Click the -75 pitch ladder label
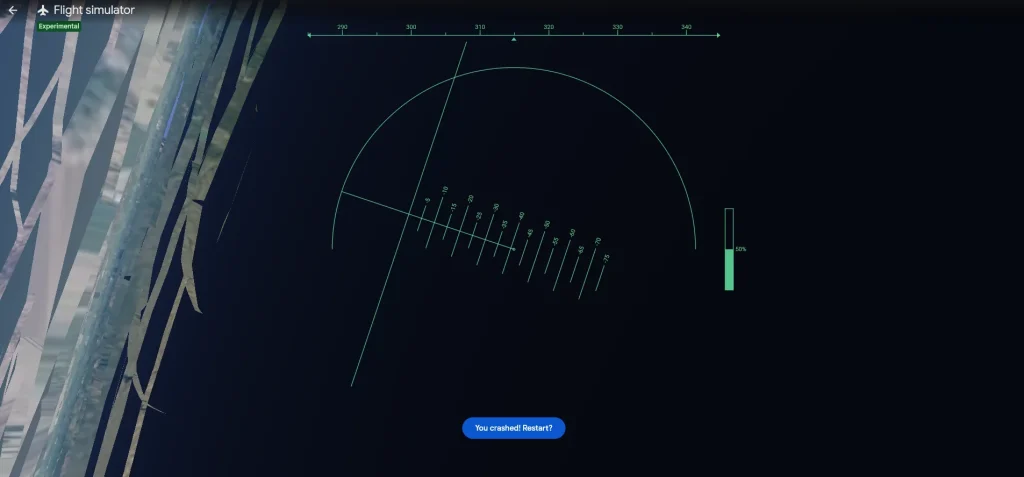The width and height of the screenshot is (1024, 477). point(606,258)
